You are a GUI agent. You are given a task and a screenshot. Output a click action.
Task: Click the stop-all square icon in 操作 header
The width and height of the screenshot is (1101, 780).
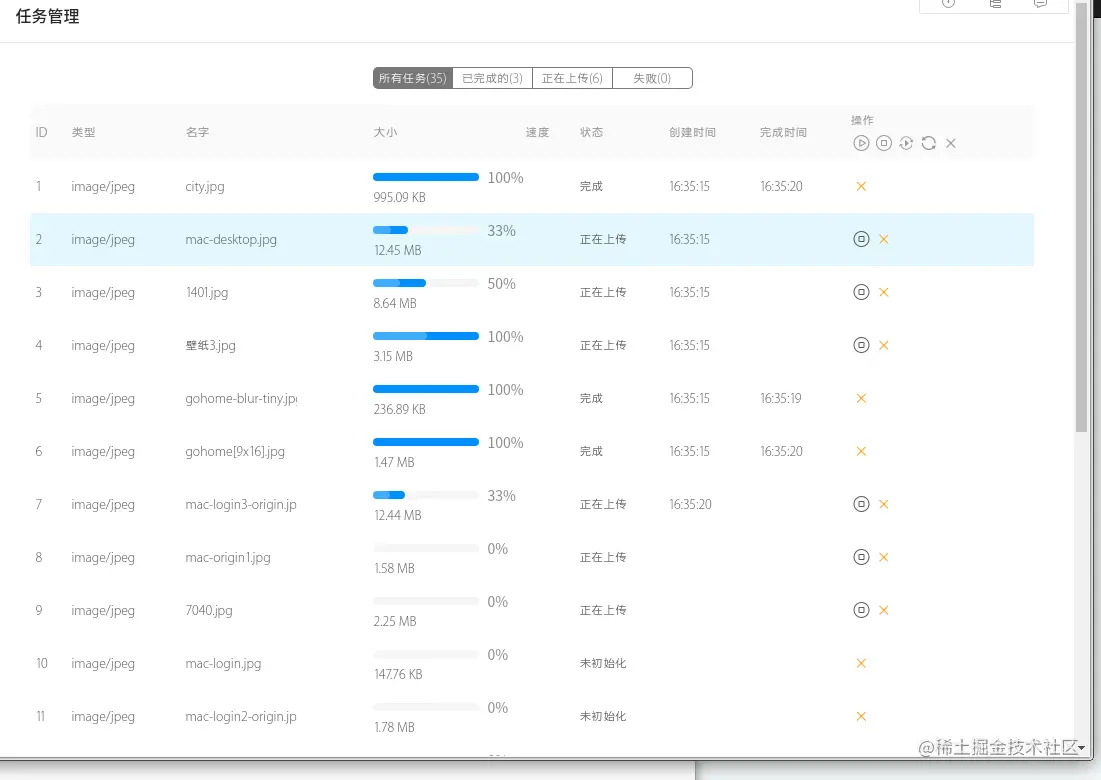[884, 143]
